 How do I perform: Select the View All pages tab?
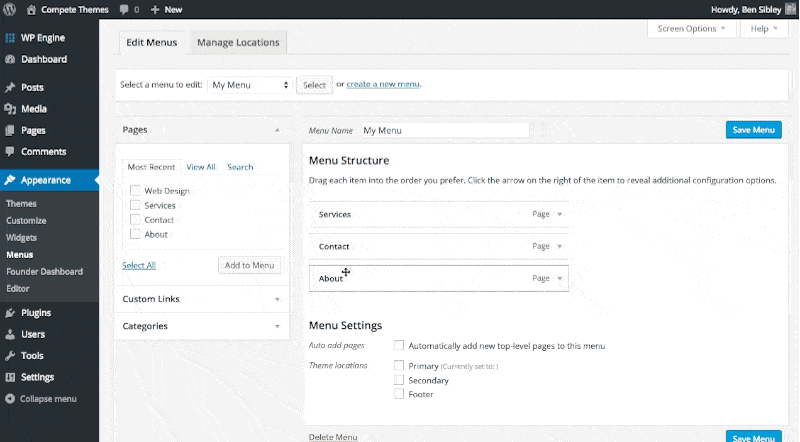(x=201, y=167)
